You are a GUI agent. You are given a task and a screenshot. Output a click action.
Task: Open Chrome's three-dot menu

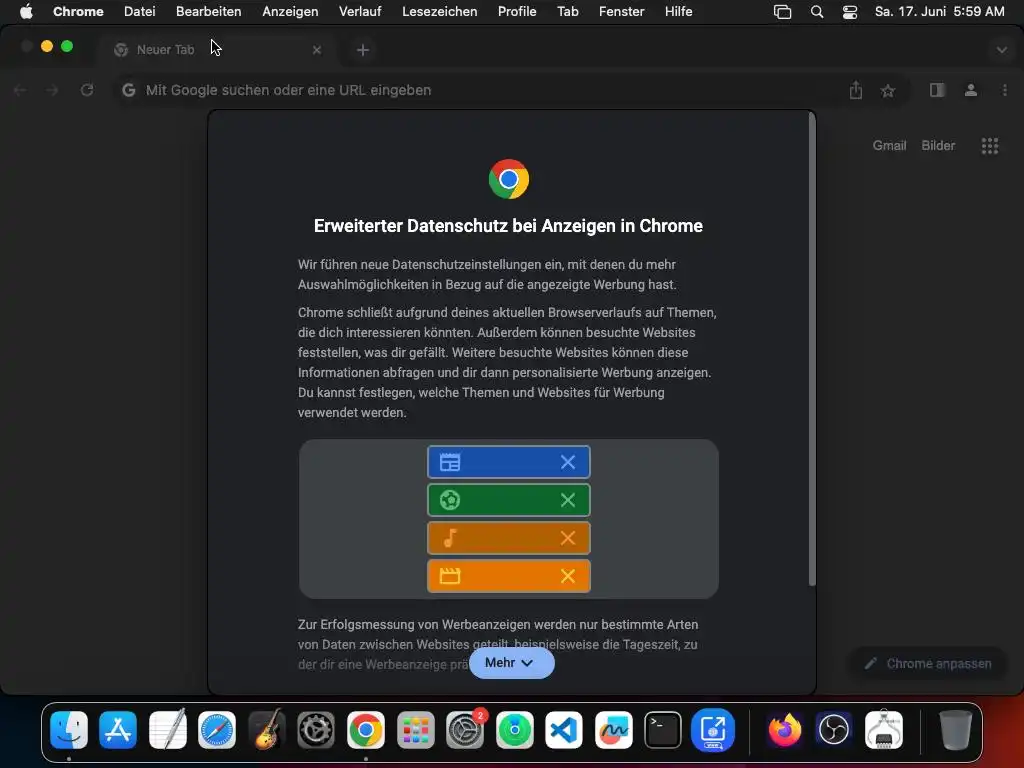pos(1004,90)
